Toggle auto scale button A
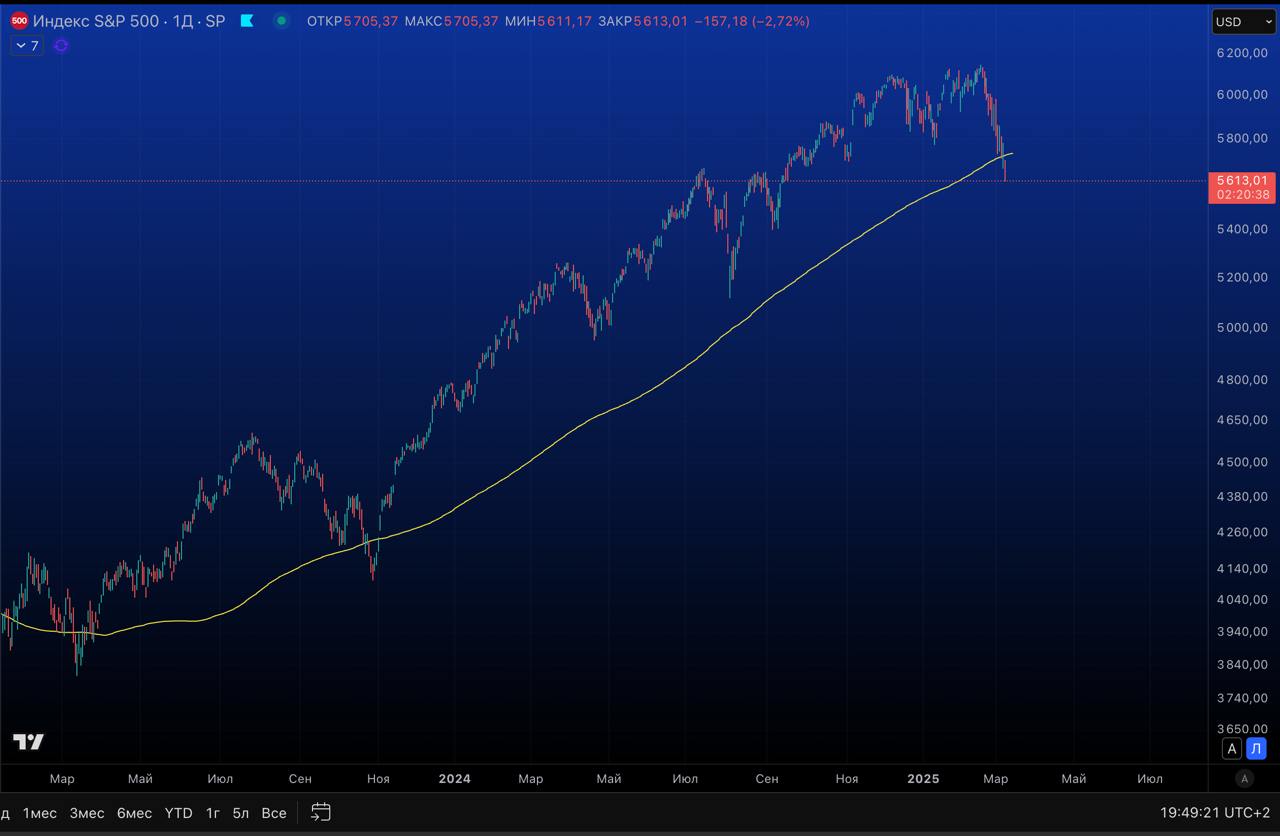This screenshot has width=1280, height=836. pyautogui.click(x=1232, y=749)
